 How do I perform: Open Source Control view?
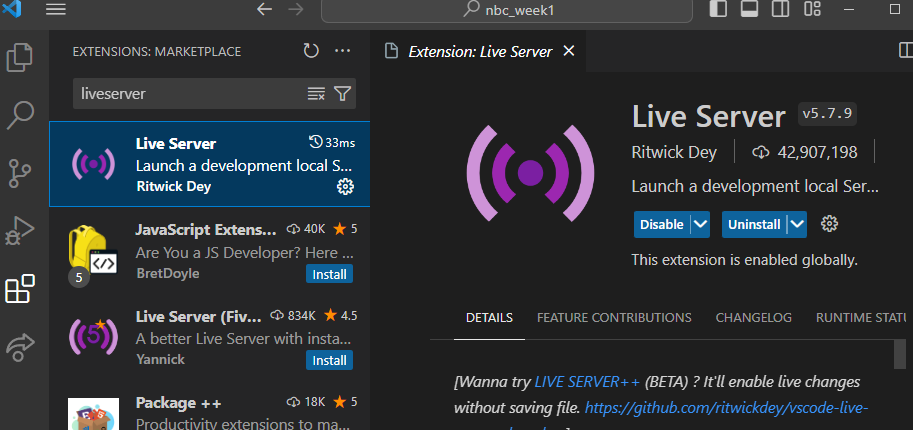pyautogui.click(x=20, y=173)
